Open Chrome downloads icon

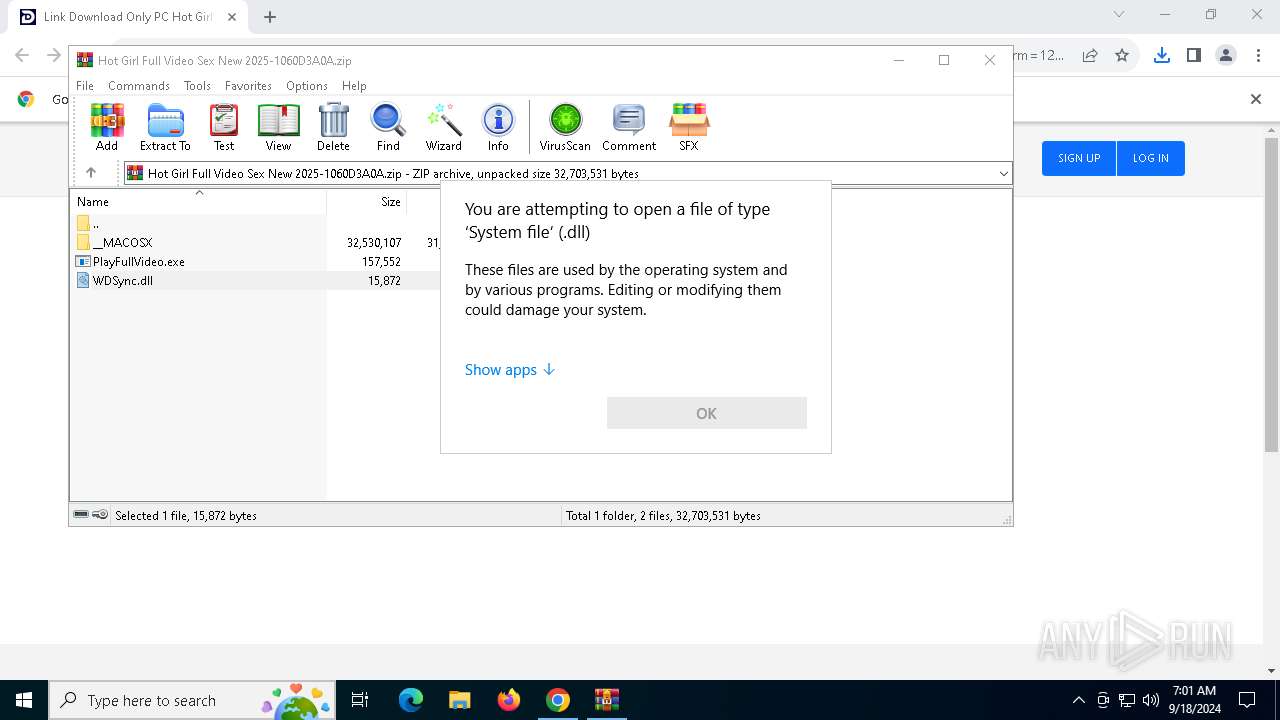tap(1161, 55)
